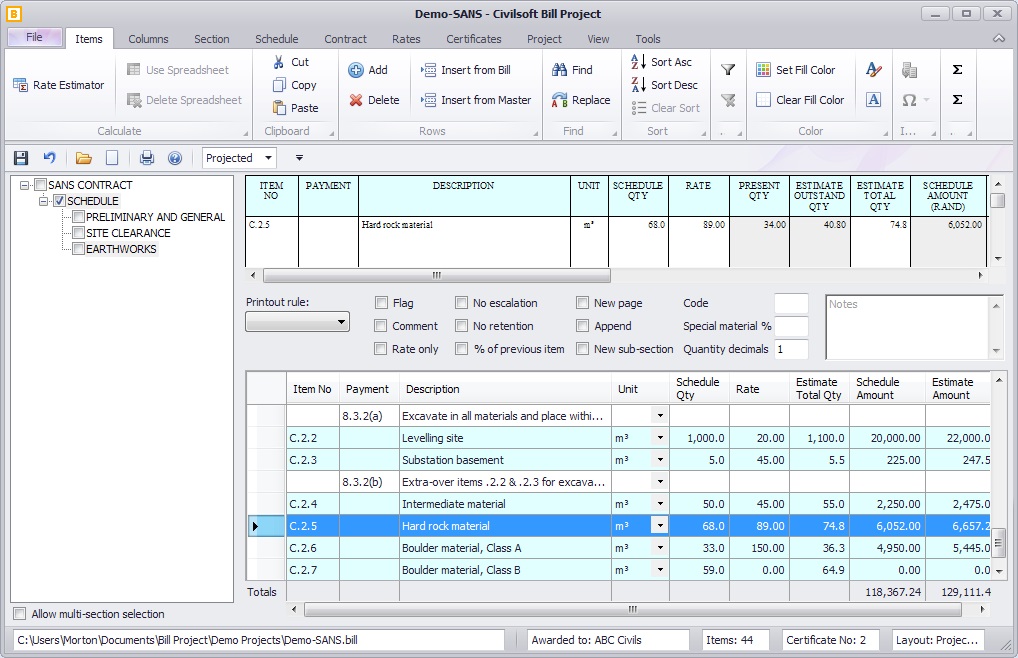Switch to the Columns tab

pyautogui.click(x=148, y=39)
